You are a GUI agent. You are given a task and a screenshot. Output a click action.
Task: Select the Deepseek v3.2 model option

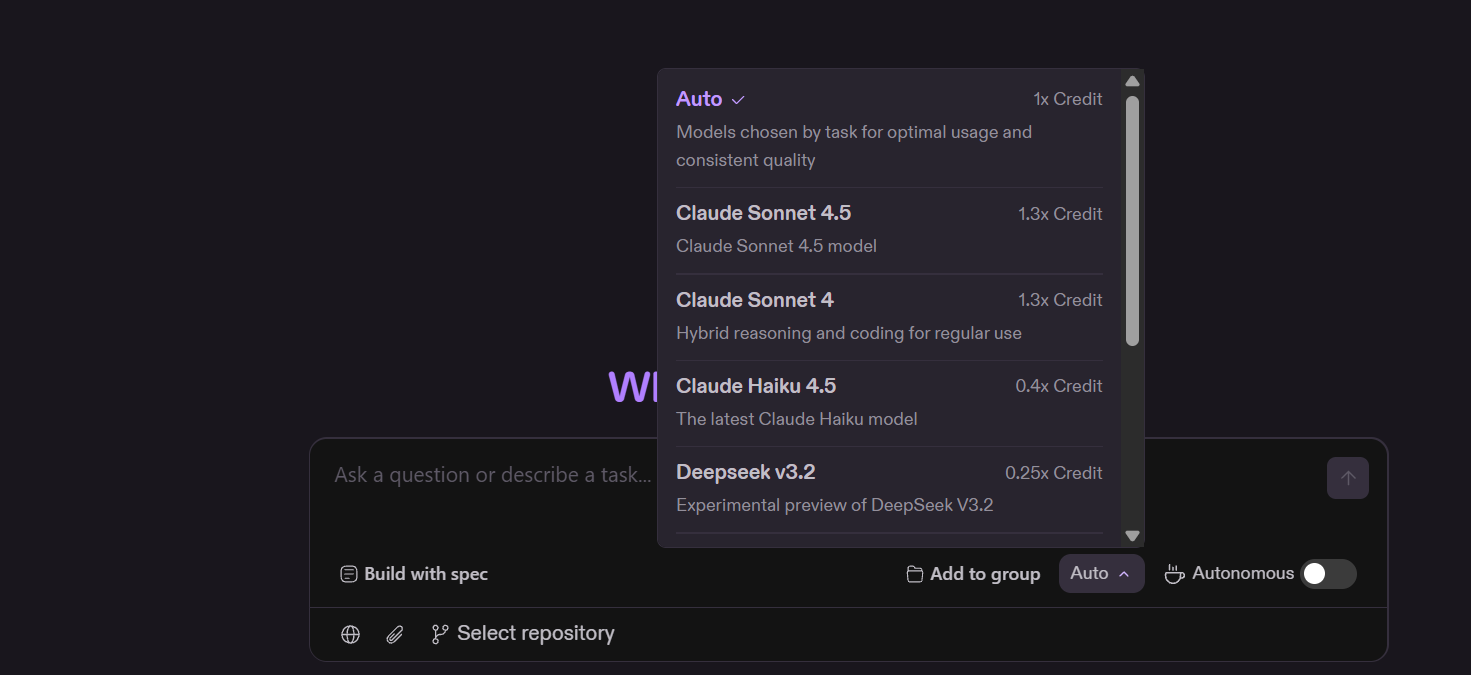[x=889, y=489]
